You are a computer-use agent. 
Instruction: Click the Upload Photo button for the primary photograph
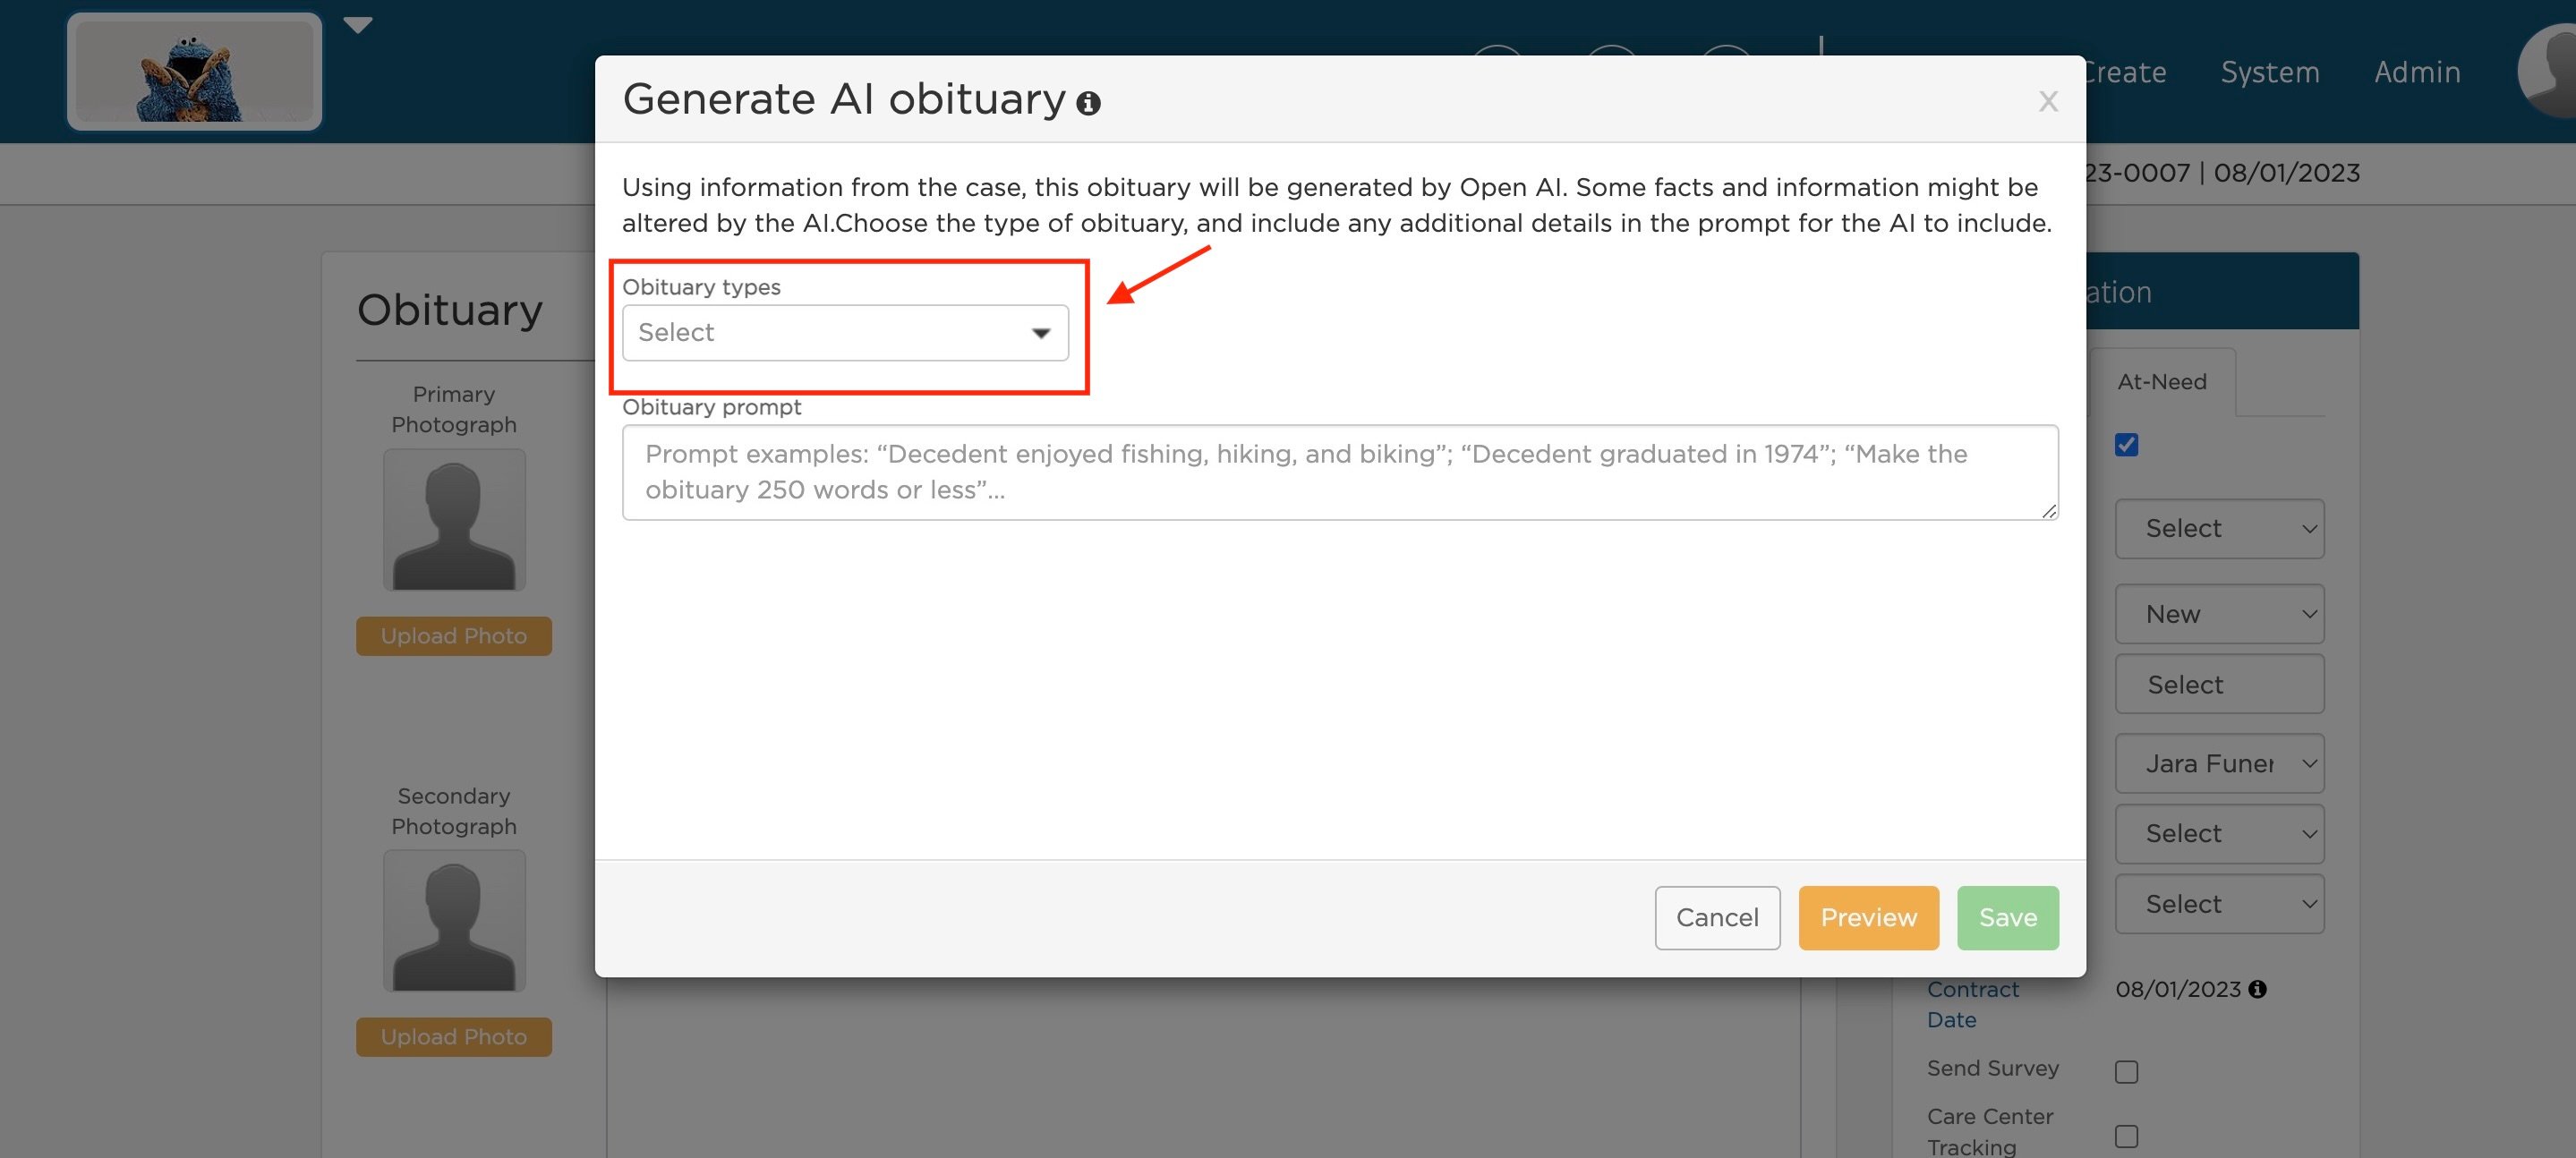[453, 635]
